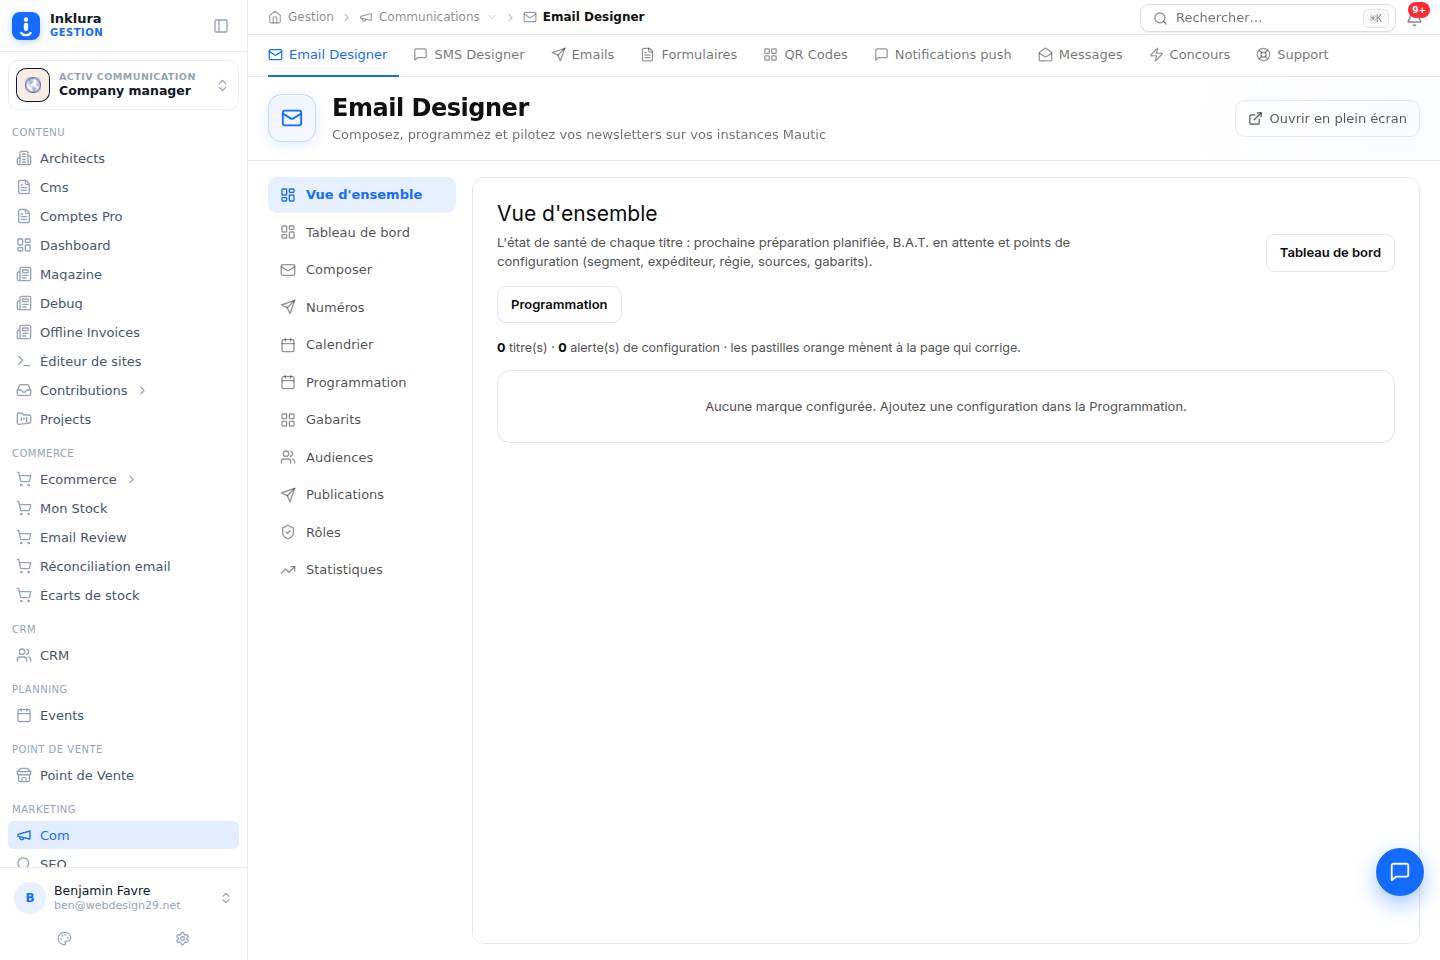Open the chat bubble floating button
The image size is (1440, 960).
pos(1399,872)
